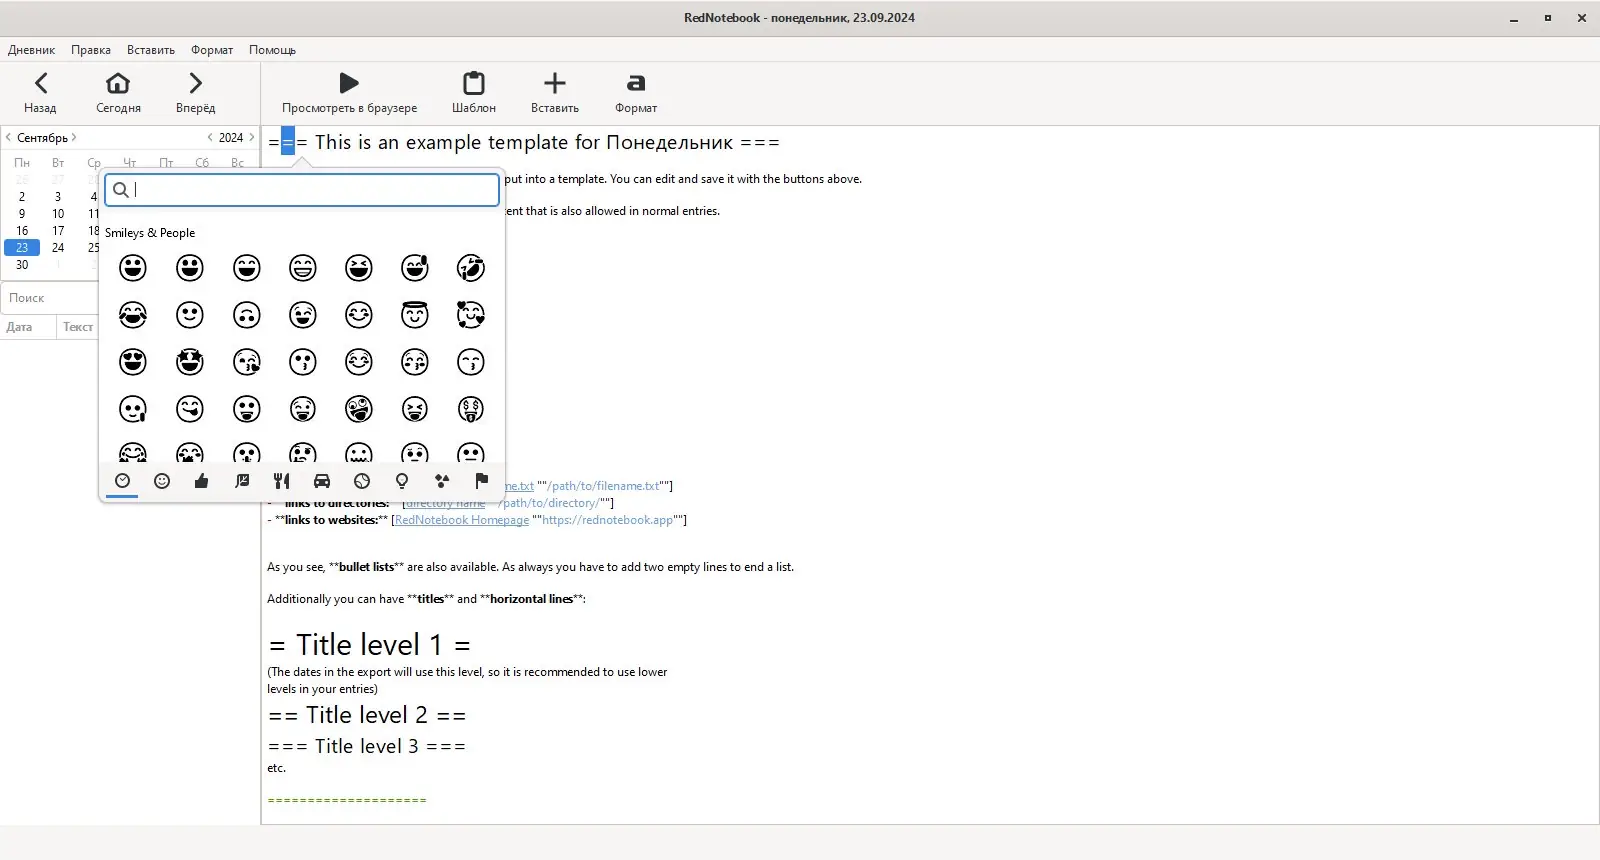This screenshot has width=1600, height=860.
Task: Open the Правка menu
Action: [91, 50]
